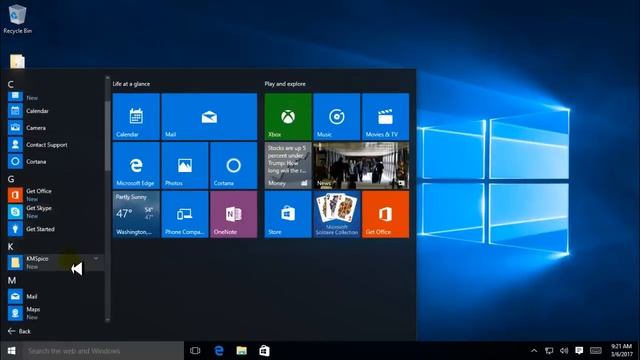Open the Mail tile
Image resolution: width=640 pixels, height=360 pixels.
[x=209, y=117]
